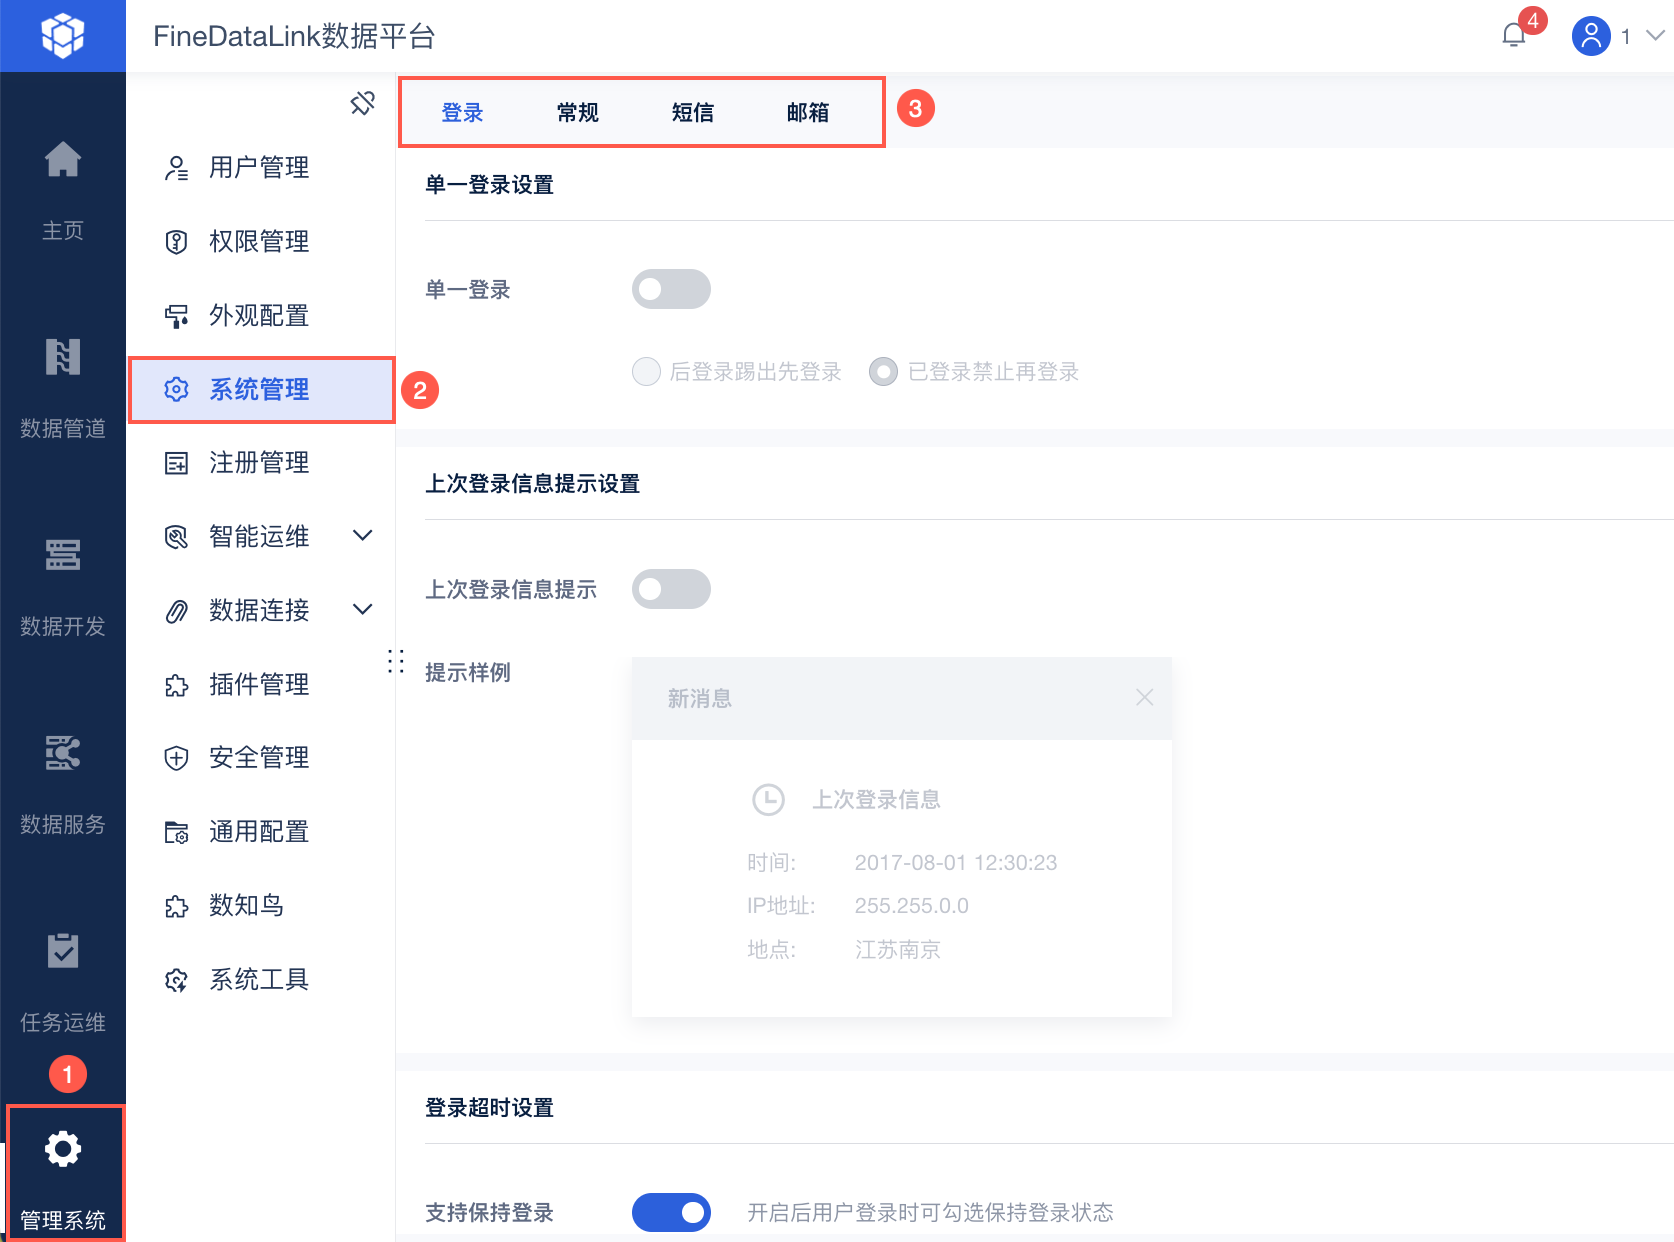Viewport: 1674px width, 1242px height.
Task: Click the 开启后用户登录时可勾选保持登录状态 hint
Action: click(930, 1213)
